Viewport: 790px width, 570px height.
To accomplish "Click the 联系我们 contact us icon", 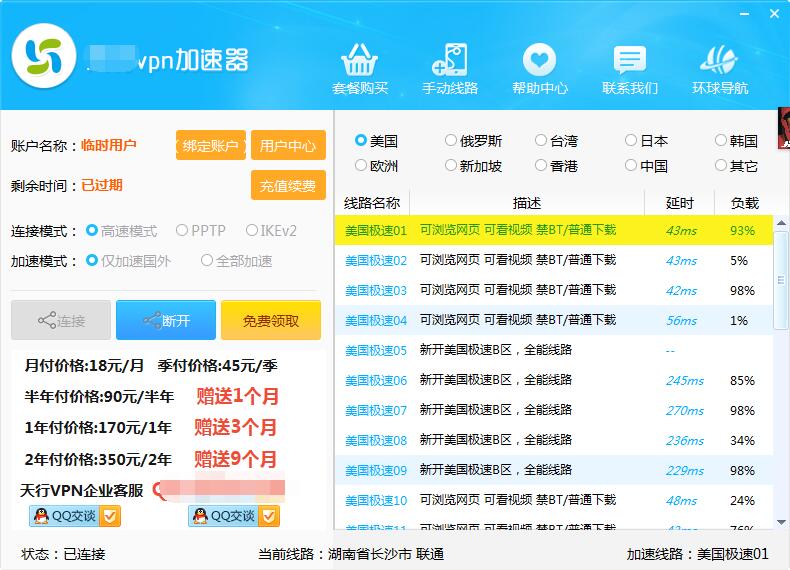I will (630, 68).
